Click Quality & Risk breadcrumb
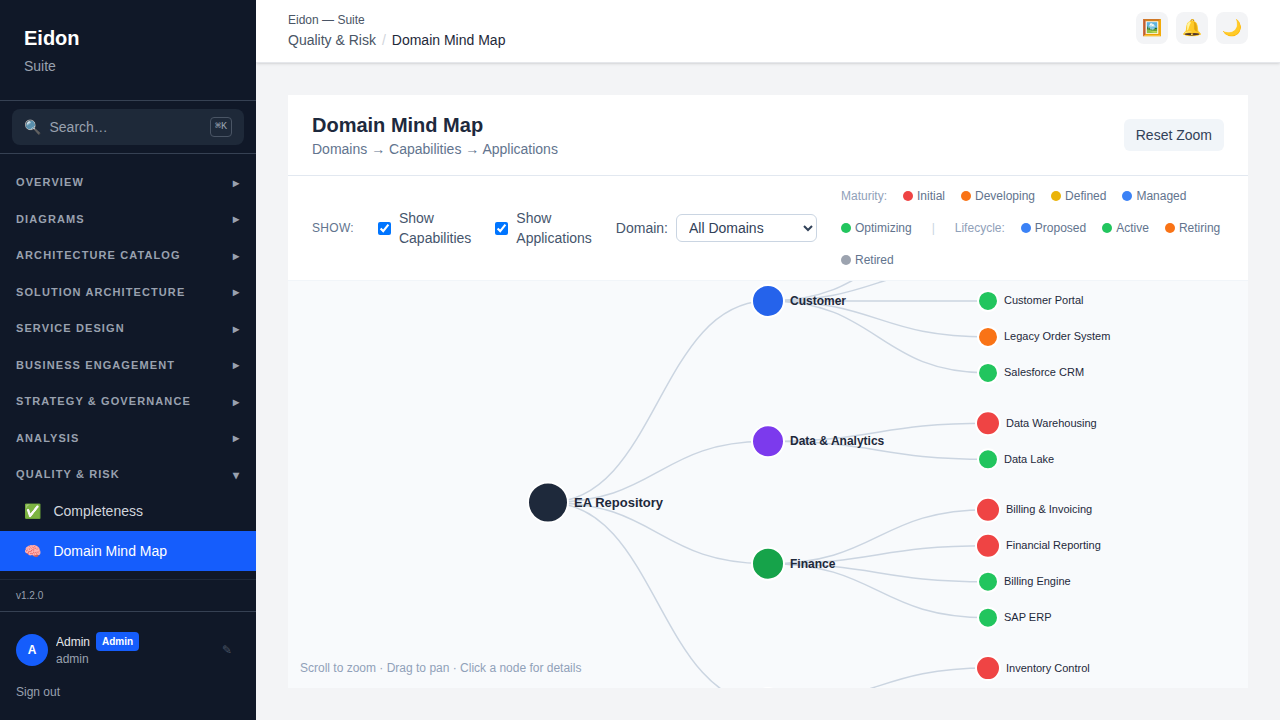The height and width of the screenshot is (720, 1280). pyautogui.click(x=332, y=40)
